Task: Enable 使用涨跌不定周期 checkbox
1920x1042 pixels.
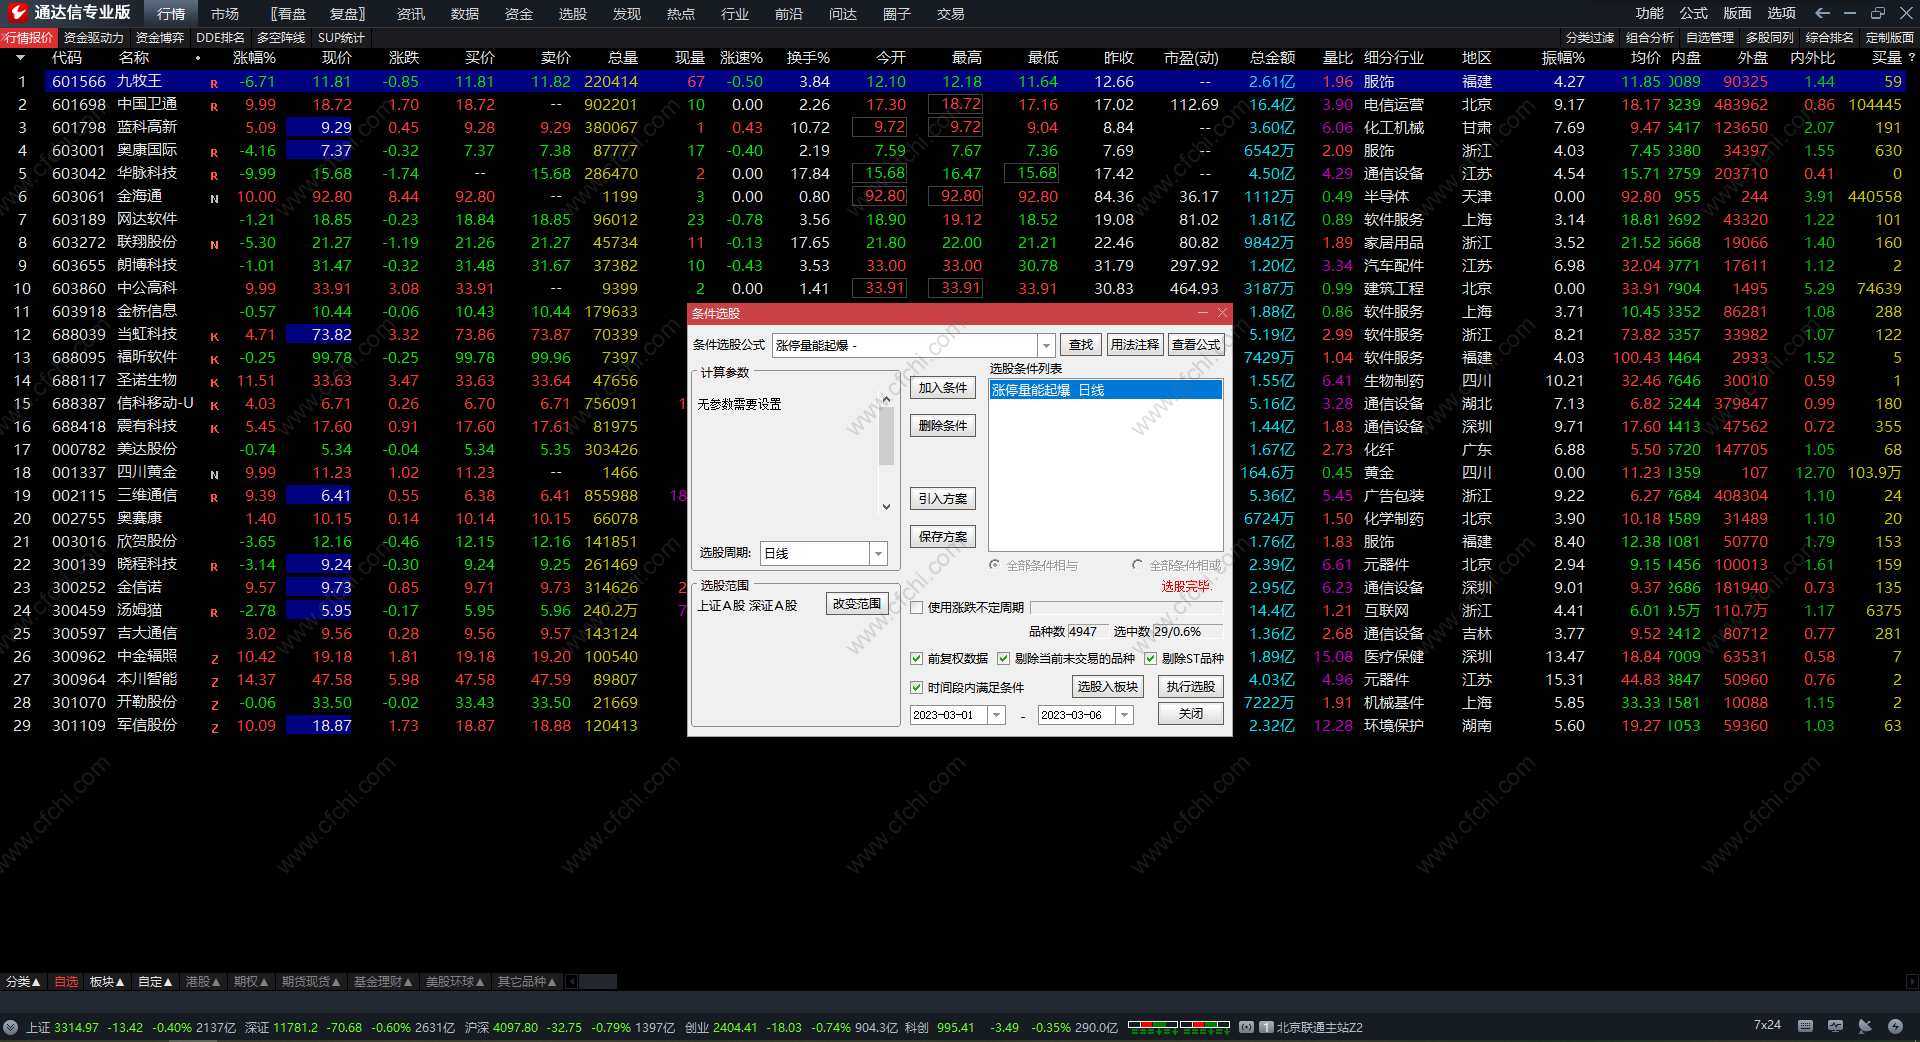Action: pos(916,607)
